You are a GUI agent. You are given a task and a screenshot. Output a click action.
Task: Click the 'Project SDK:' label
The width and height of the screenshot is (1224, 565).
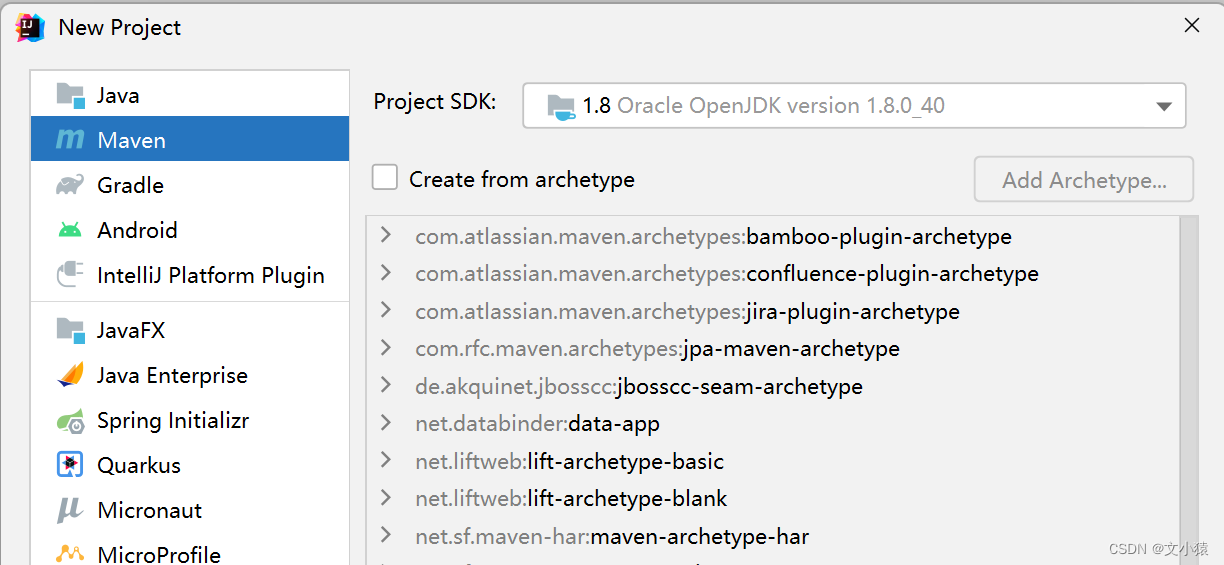(x=434, y=102)
